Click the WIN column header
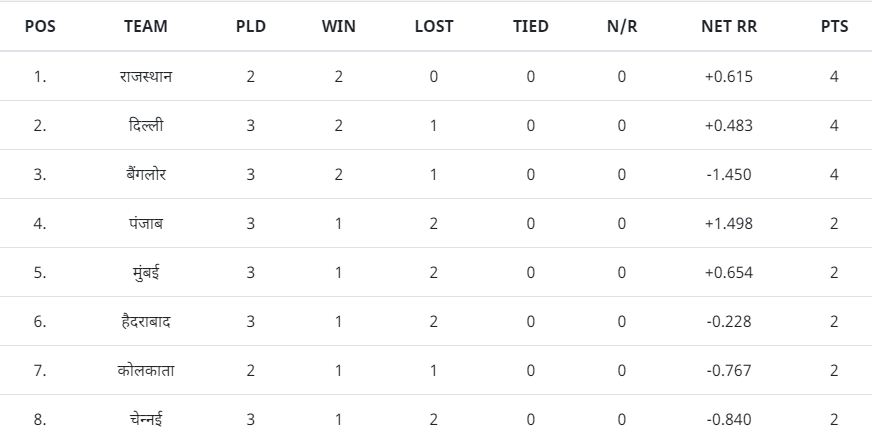872x437 pixels. pos(338,26)
